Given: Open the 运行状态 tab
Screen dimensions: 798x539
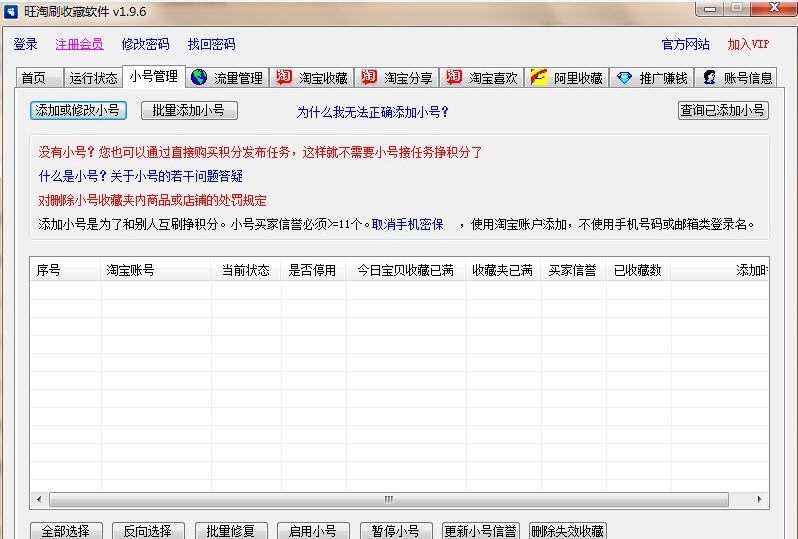Looking at the screenshot, I should (x=93, y=78).
